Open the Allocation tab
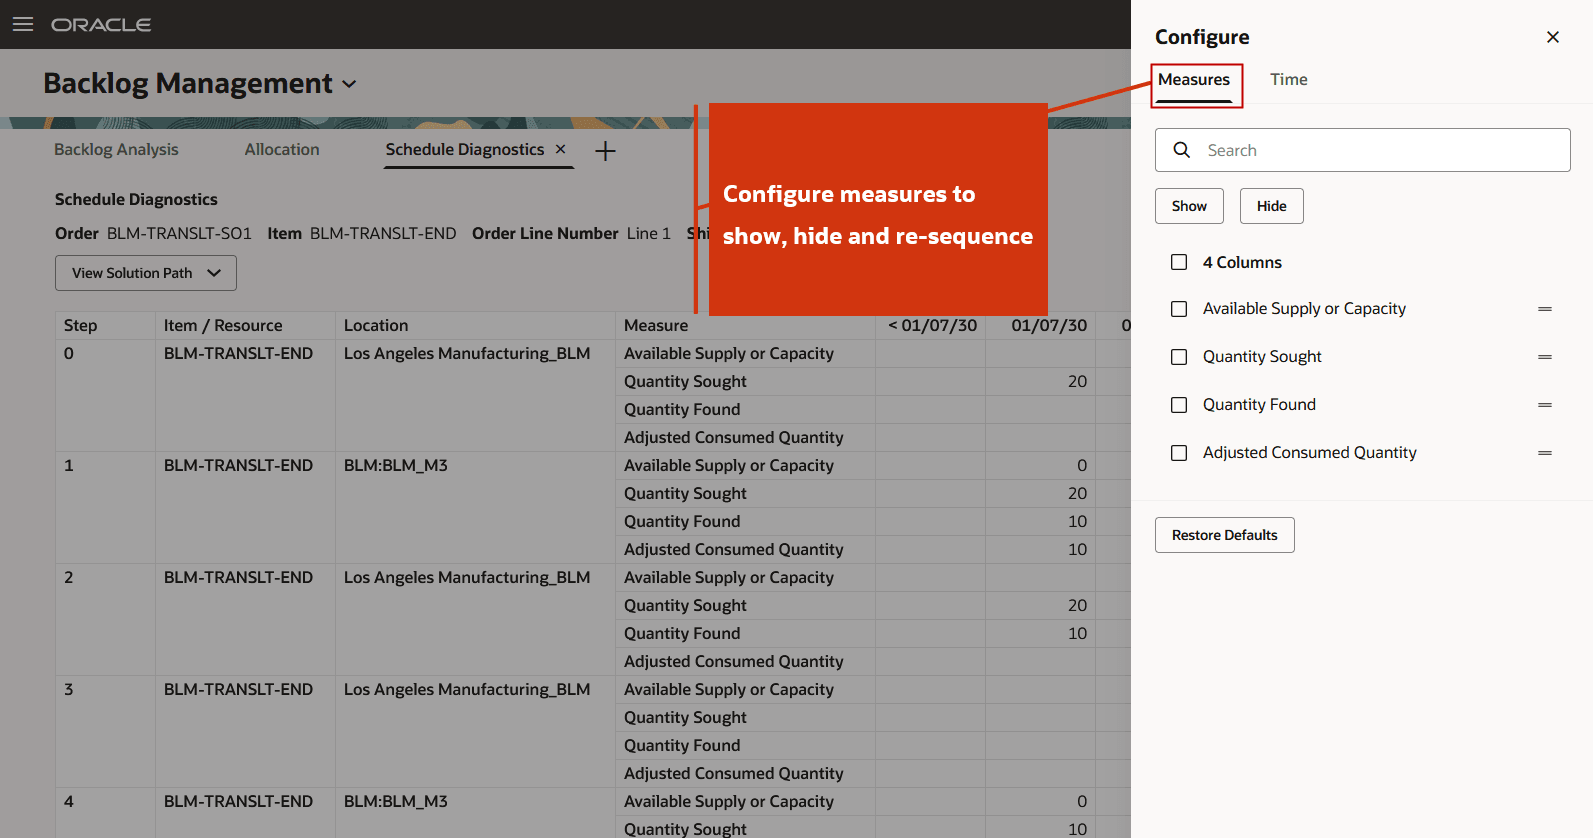The width and height of the screenshot is (1593, 838). tap(282, 149)
